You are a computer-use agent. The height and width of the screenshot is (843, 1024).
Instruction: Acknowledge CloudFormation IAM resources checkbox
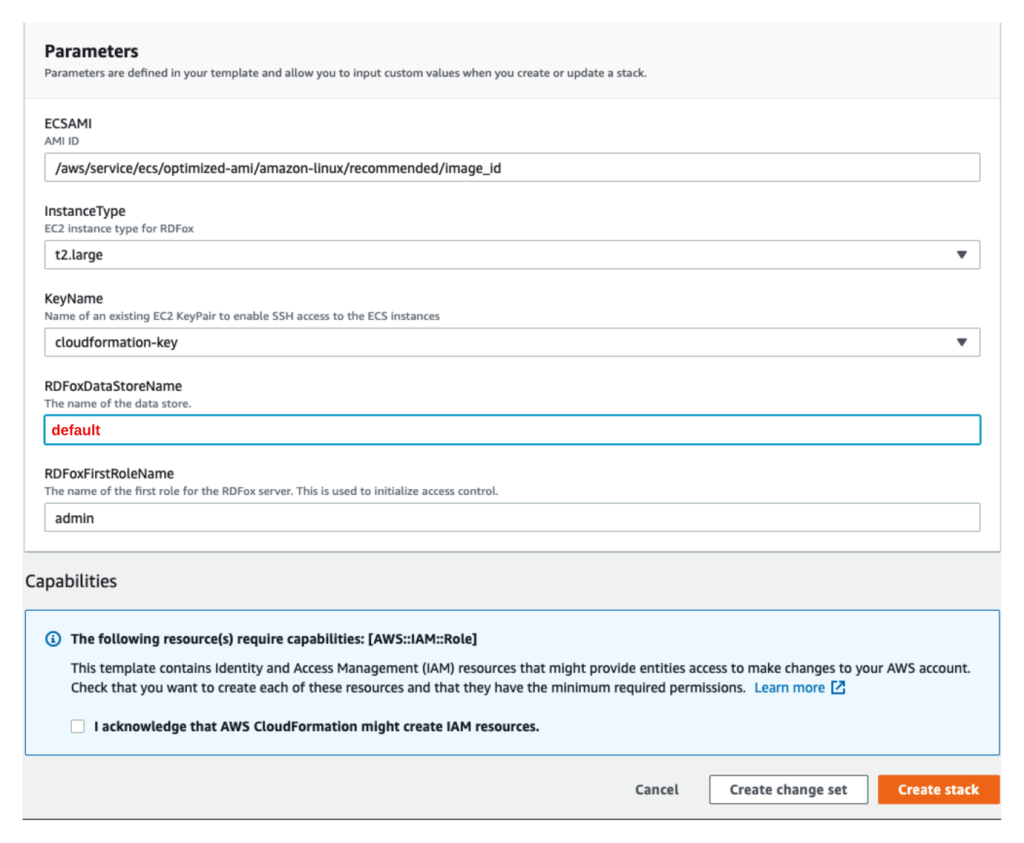tap(78, 727)
